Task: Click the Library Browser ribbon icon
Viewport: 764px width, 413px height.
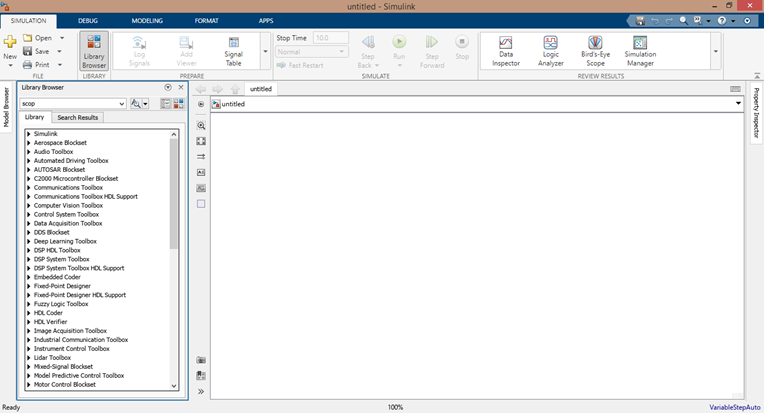Action: coord(93,50)
